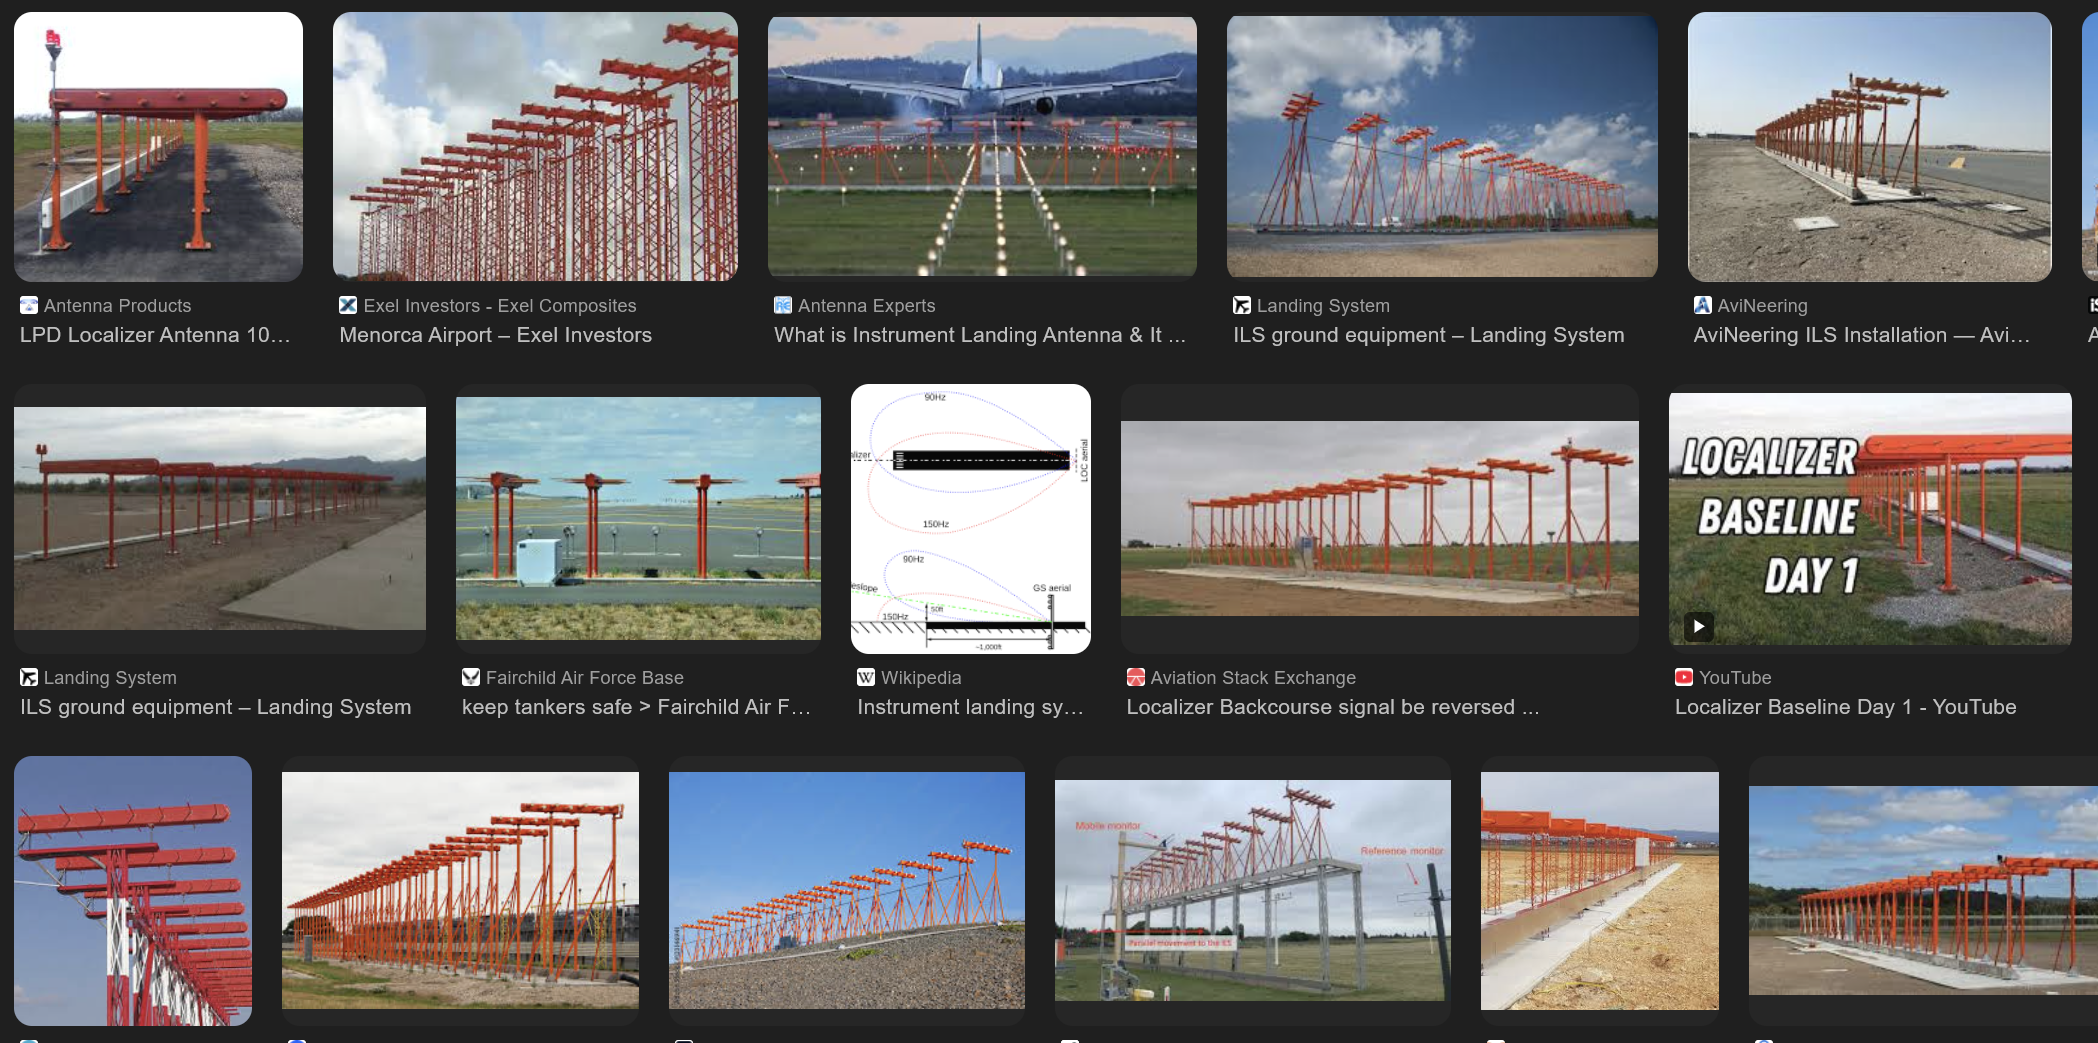The image size is (2098, 1043).
Task: Click the 'Exel Investors - Exel Composites' source name
Action: [x=500, y=305]
